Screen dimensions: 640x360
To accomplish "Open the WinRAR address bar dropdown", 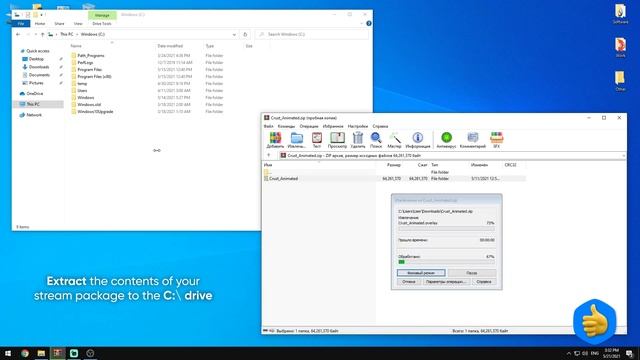I will click(623, 156).
